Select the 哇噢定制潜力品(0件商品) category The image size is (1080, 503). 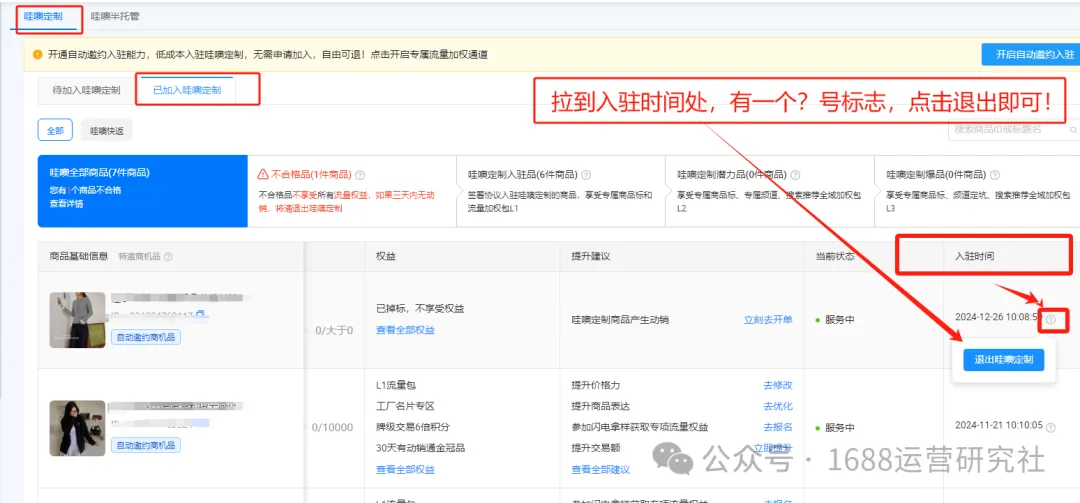769,191
